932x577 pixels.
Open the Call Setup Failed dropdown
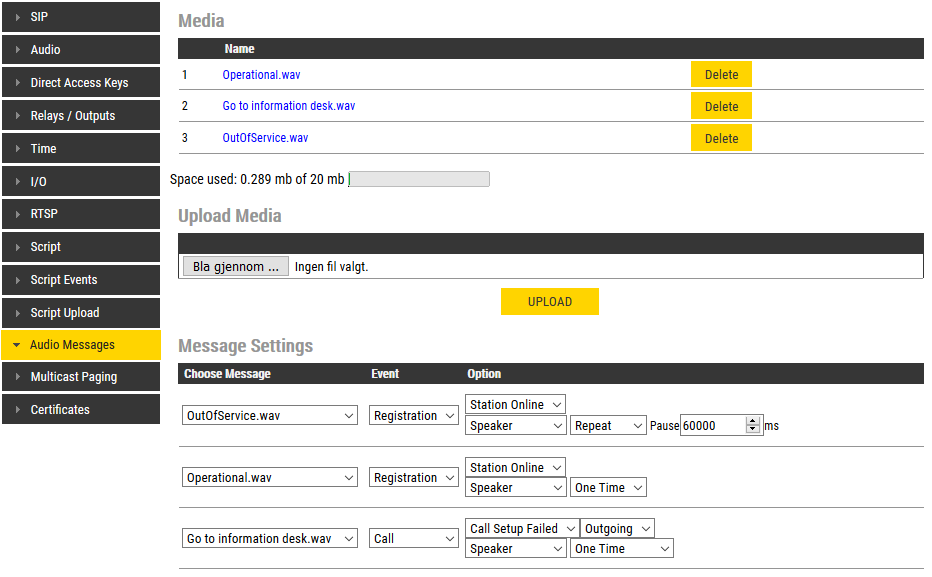(522, 529)
